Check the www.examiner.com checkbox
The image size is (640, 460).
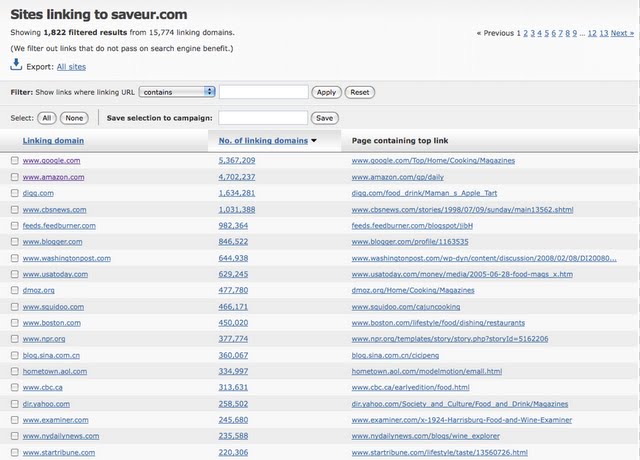pos(15,420)
